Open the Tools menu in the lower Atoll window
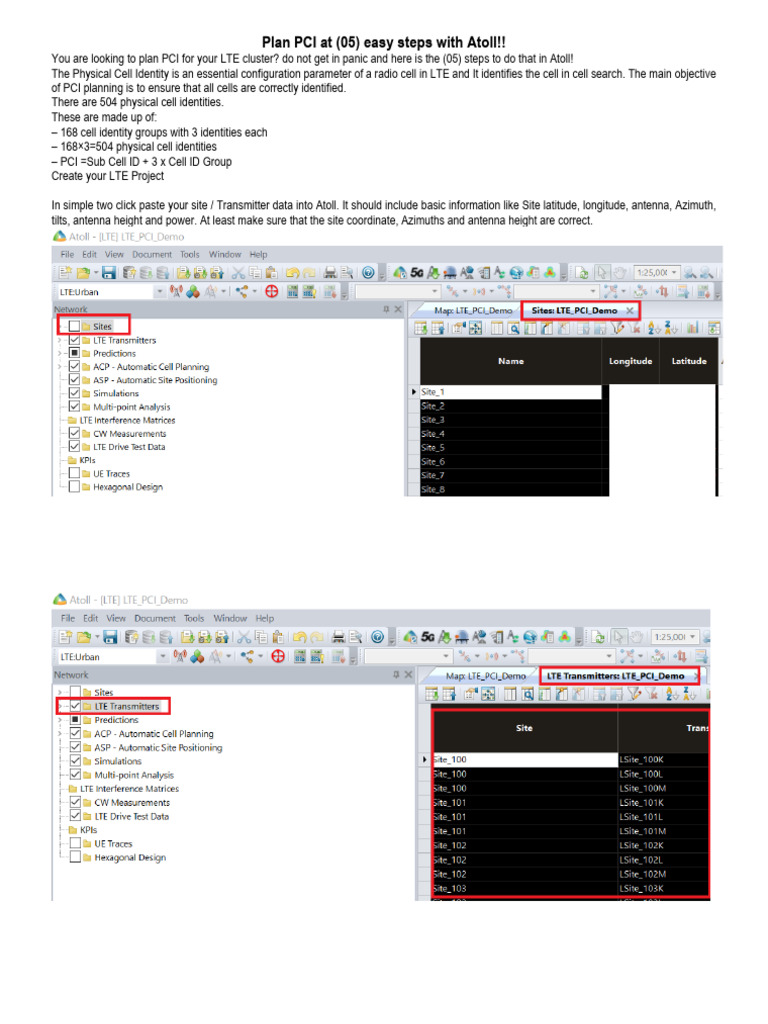The image size is (768, 1024). click(x=194, y=618)
